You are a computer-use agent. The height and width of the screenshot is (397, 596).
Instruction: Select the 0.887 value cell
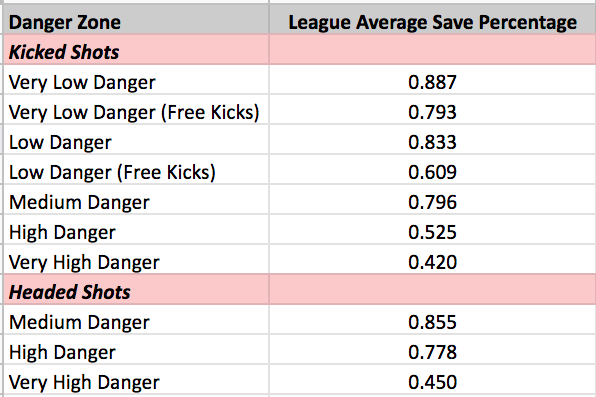[x=433, y=79]
